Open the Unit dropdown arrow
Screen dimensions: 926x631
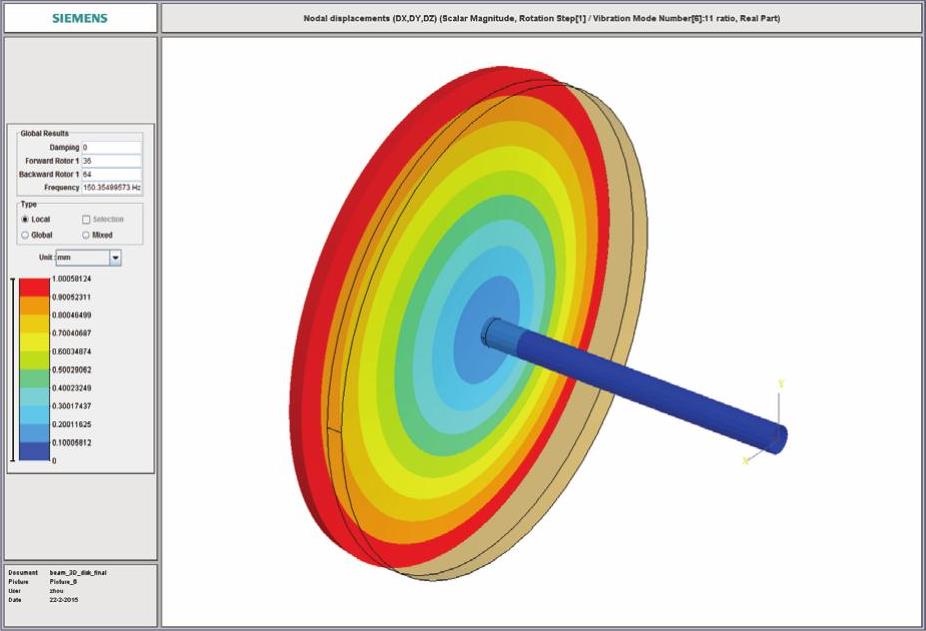(115, 258)
